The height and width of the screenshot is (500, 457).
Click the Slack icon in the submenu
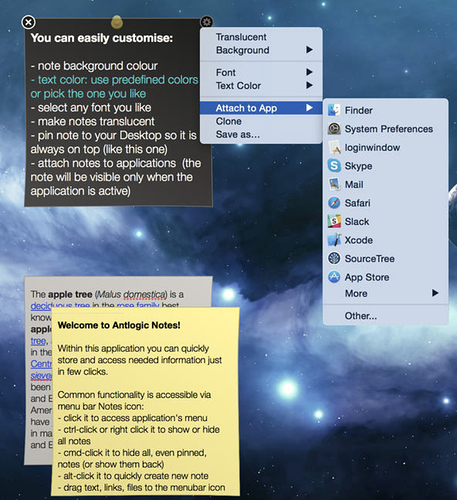coord(334,221)
